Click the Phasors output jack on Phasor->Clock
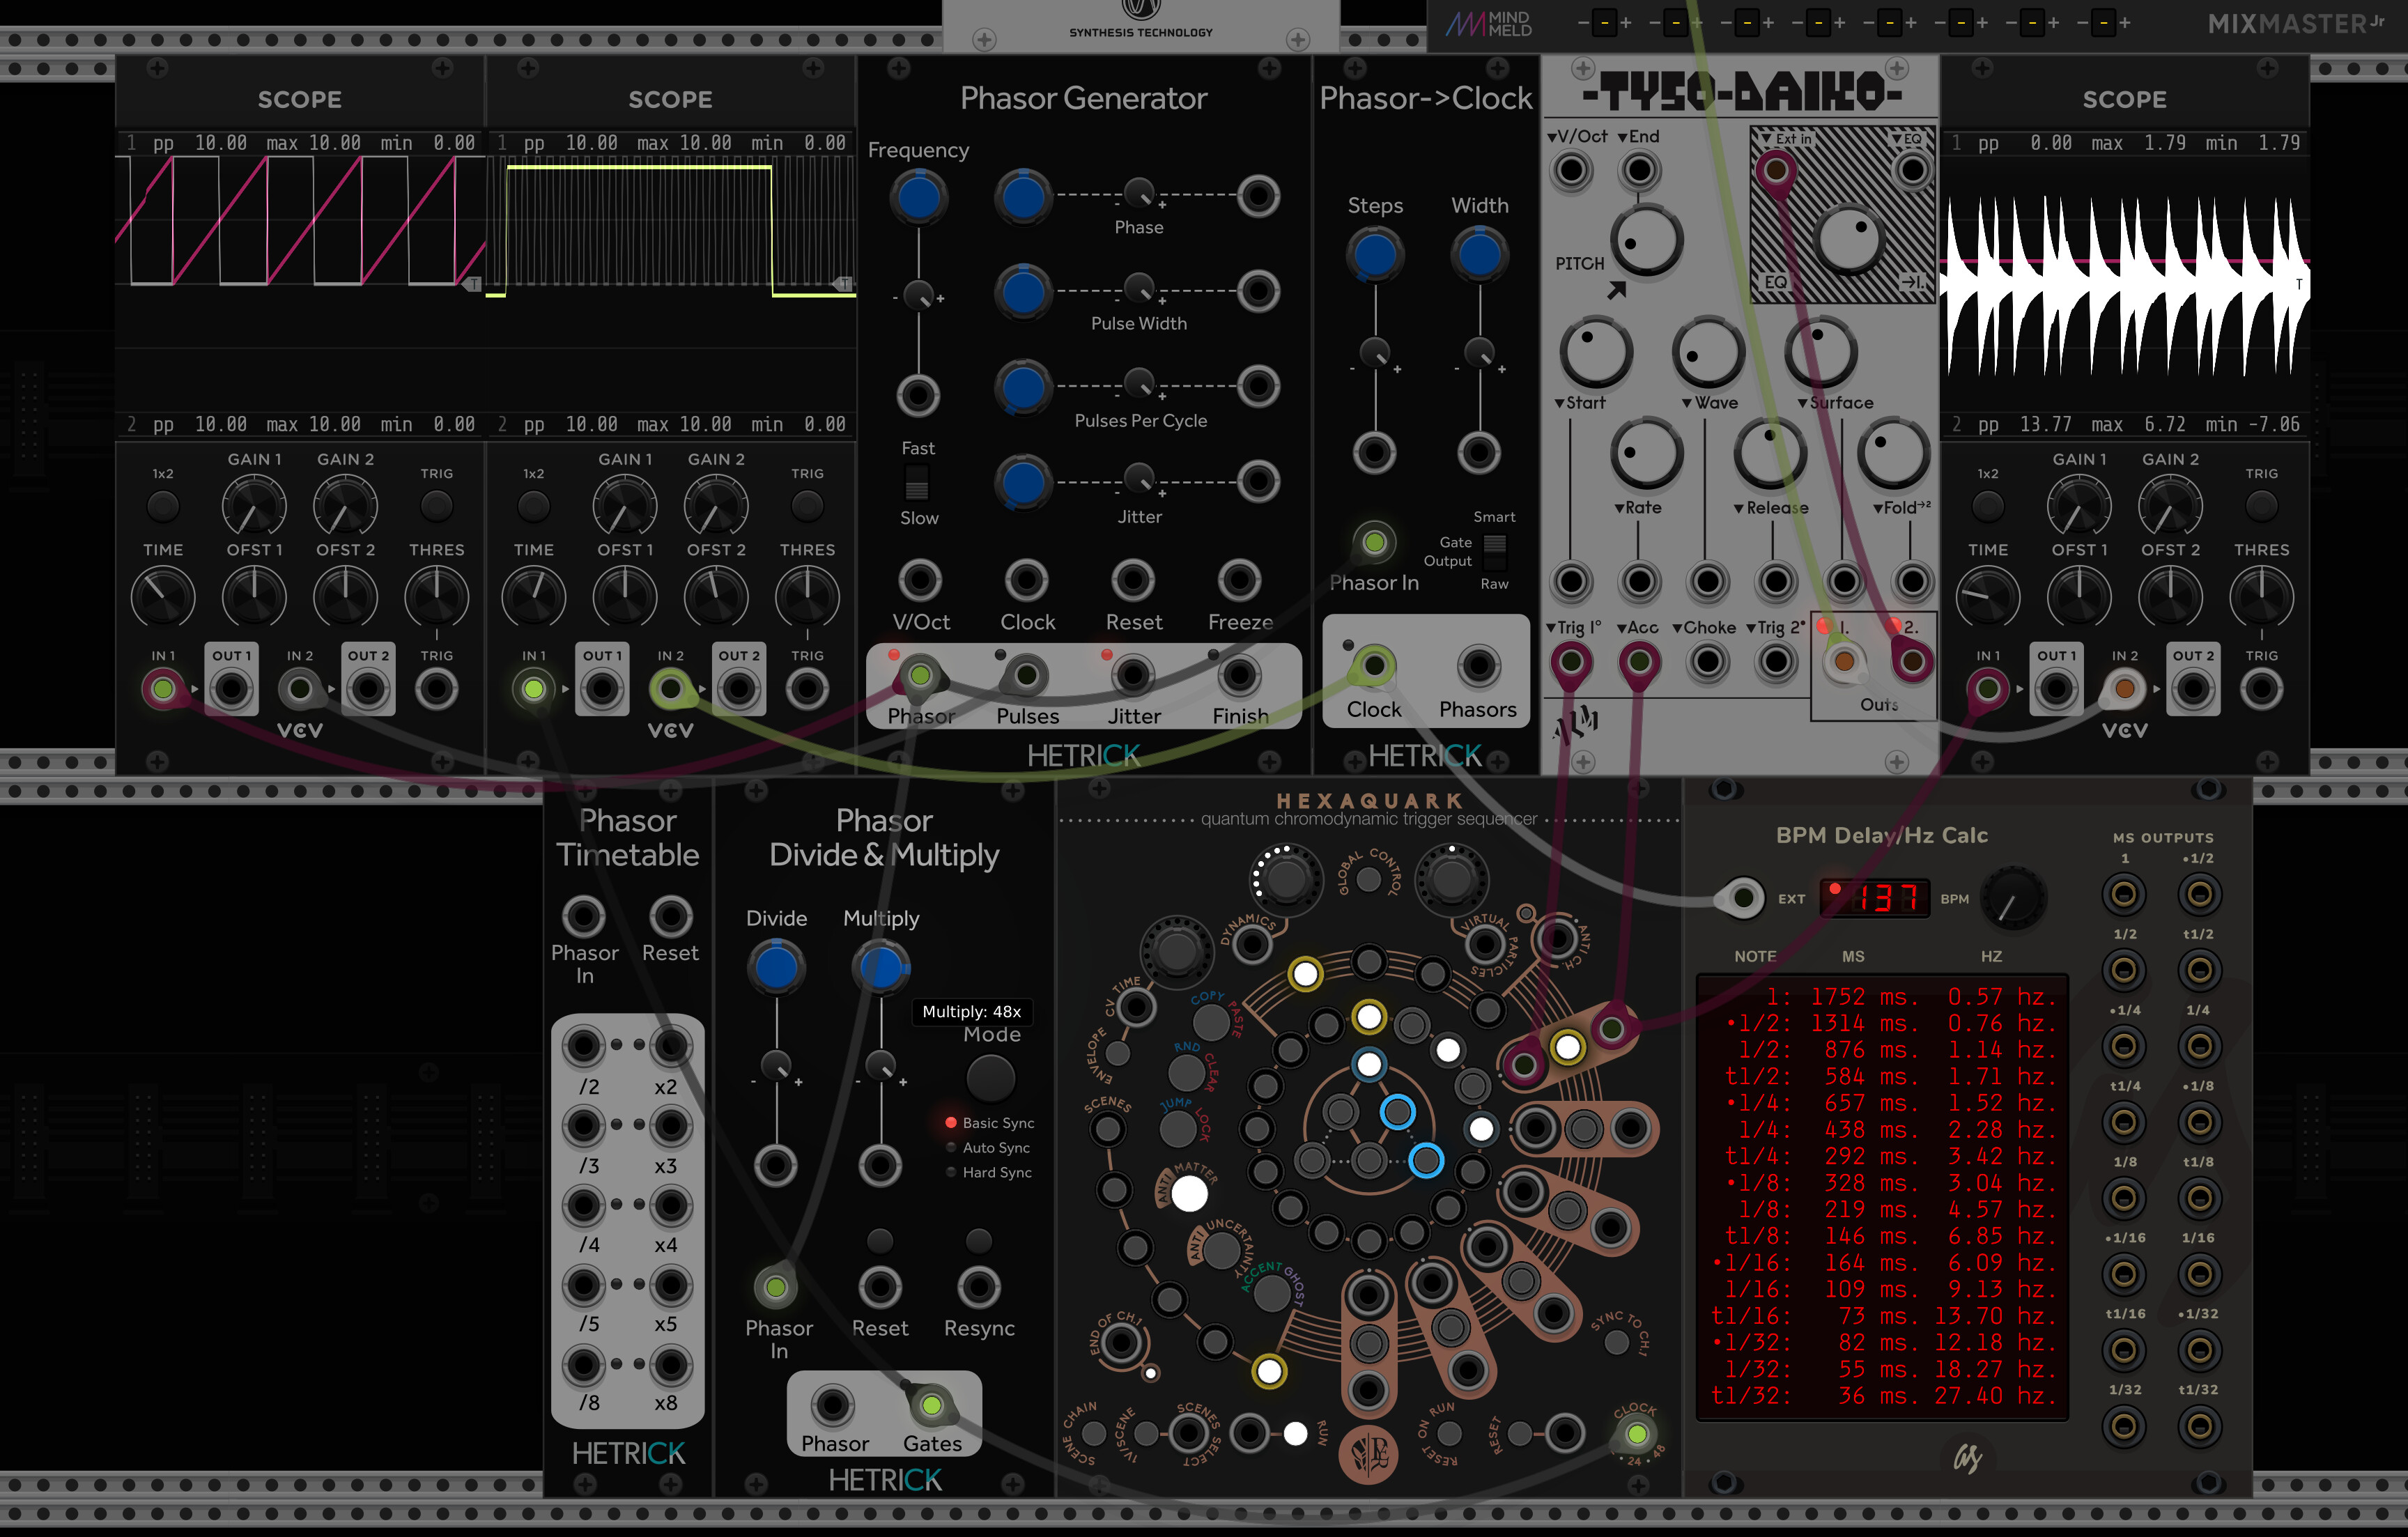The height and width of the screenshot is (1537, 2408). 1478,666
